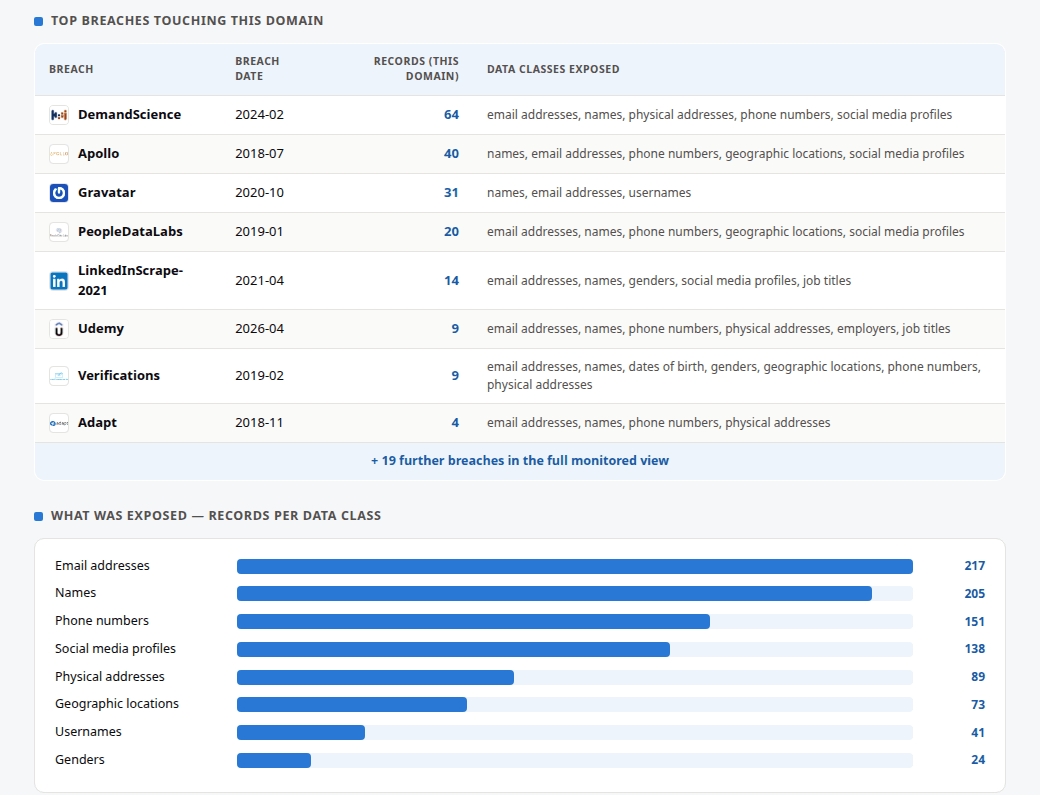Click the 2019-01 breach date
Image resolution: width=1040 pixels, height=795 pixels.
(259, 231)
